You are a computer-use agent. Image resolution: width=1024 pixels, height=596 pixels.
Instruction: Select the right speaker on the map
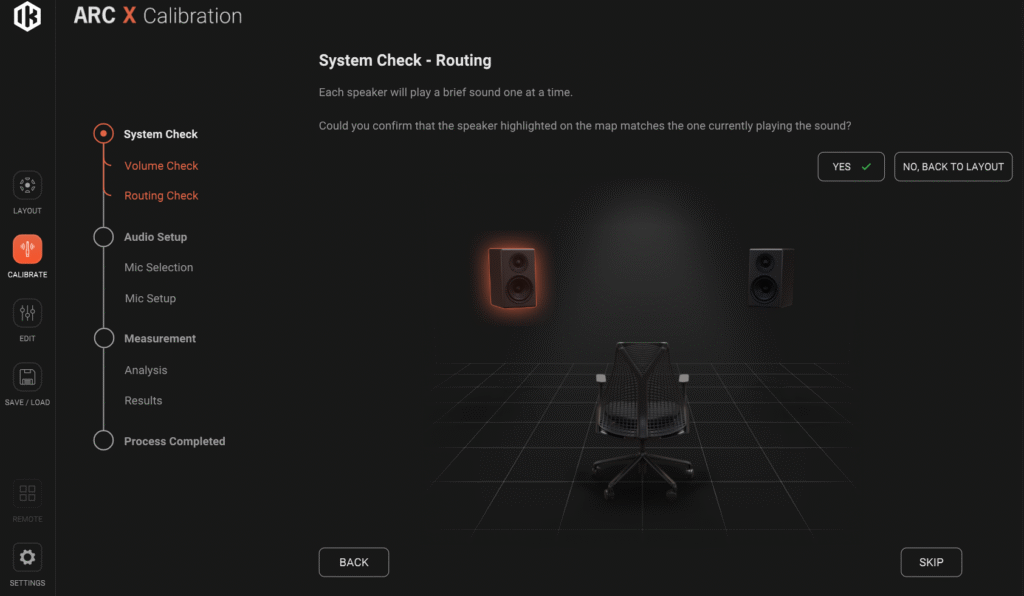pos(771,277)
